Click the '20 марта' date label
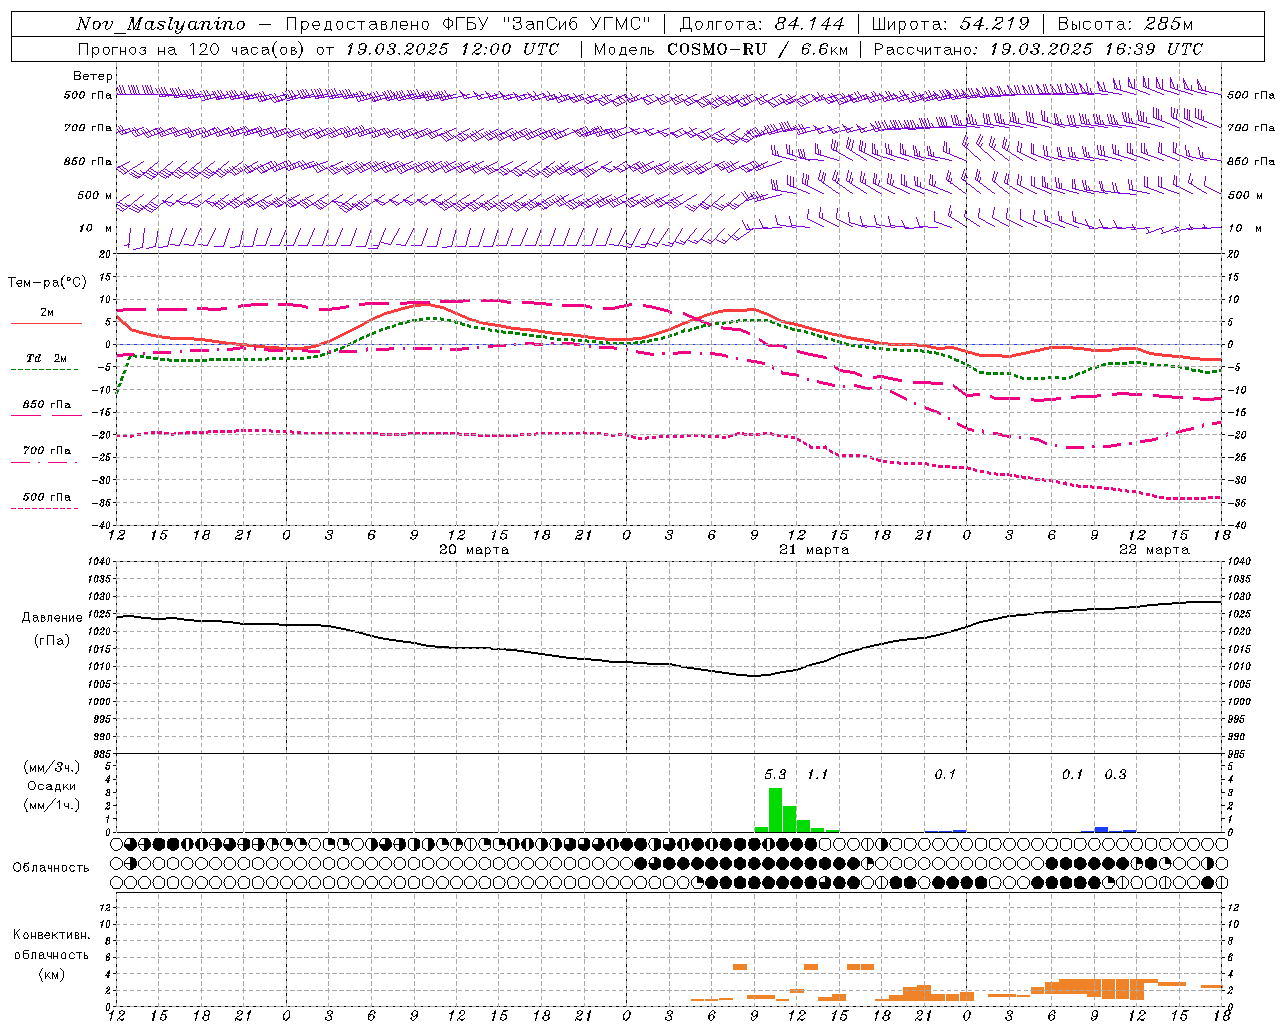The image size is (1280, 1024). tap(474, 550)
